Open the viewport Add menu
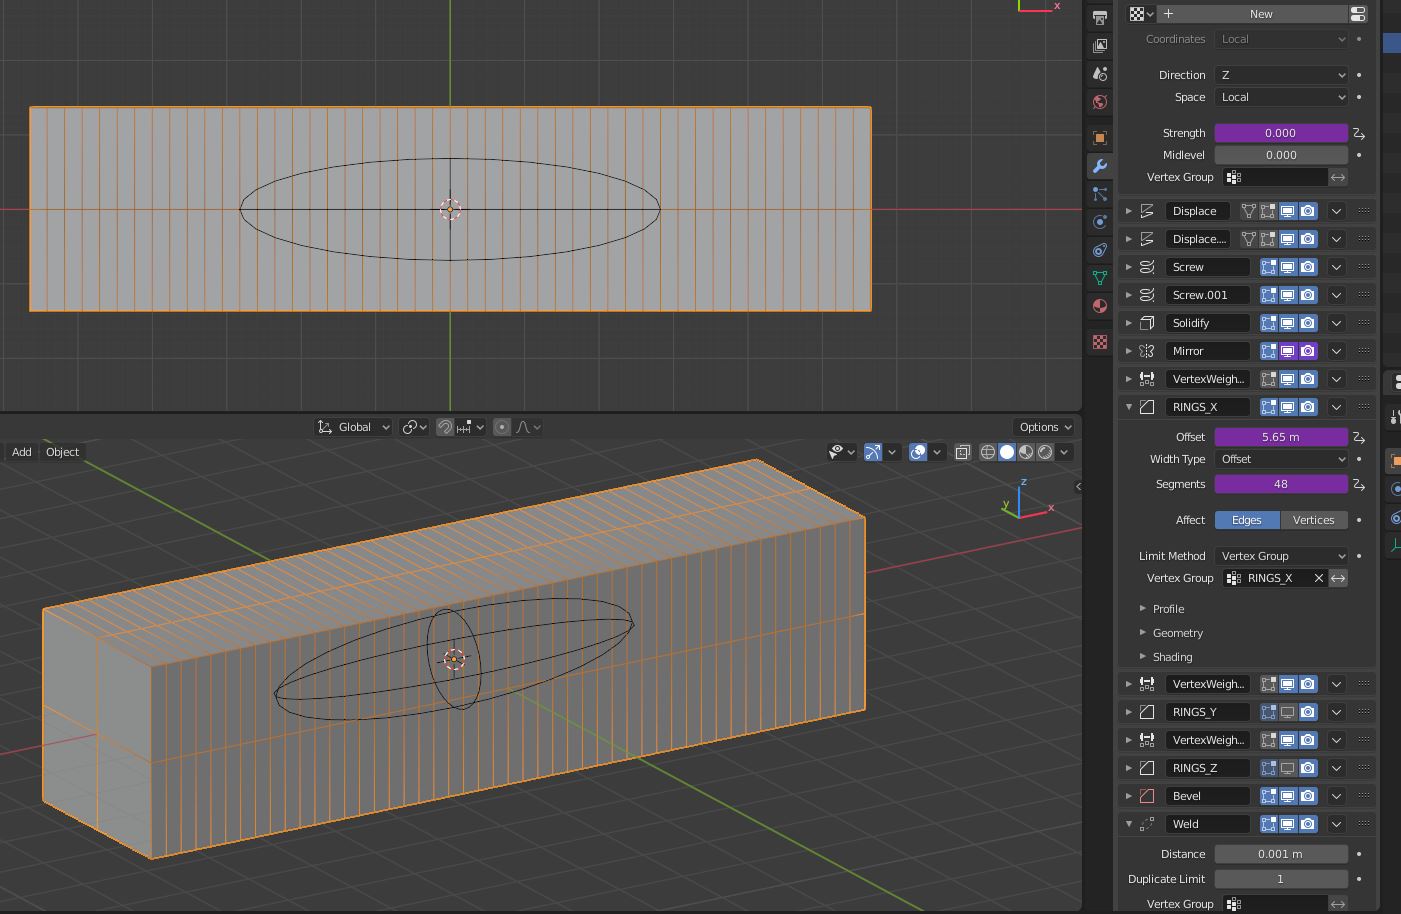The height and width of the screenshot is (914, 1401). 21,452
